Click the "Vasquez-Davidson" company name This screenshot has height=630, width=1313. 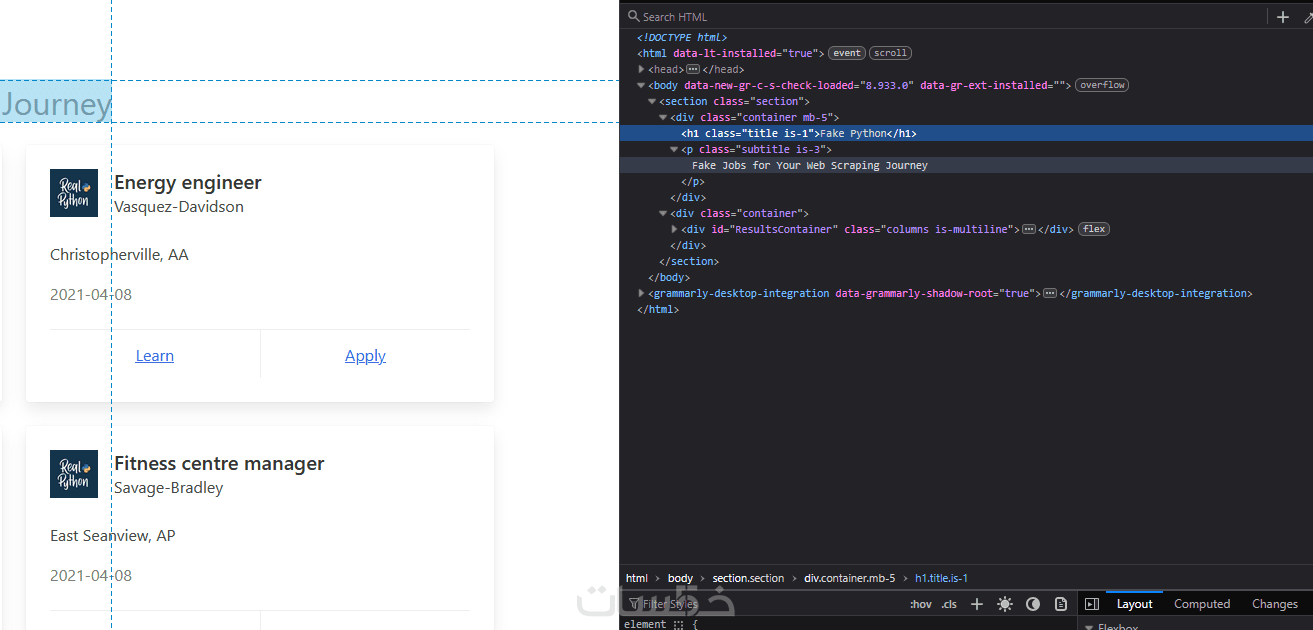point(179,207)
